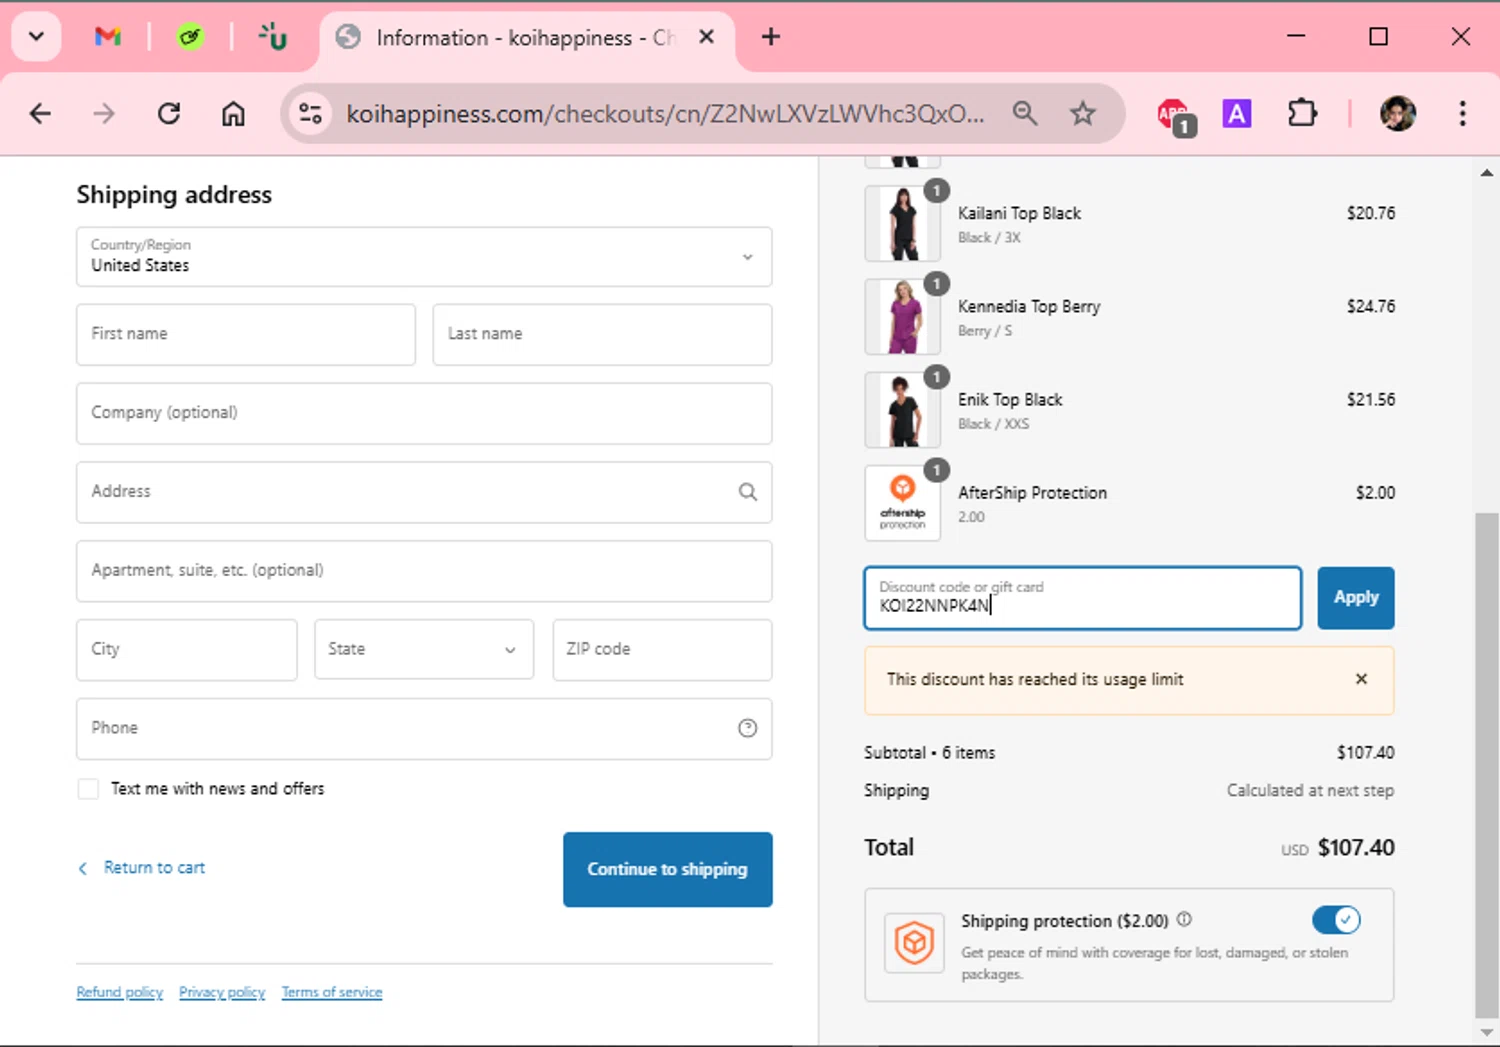Click the scrollbar down arrow

pos(1486,1032)
